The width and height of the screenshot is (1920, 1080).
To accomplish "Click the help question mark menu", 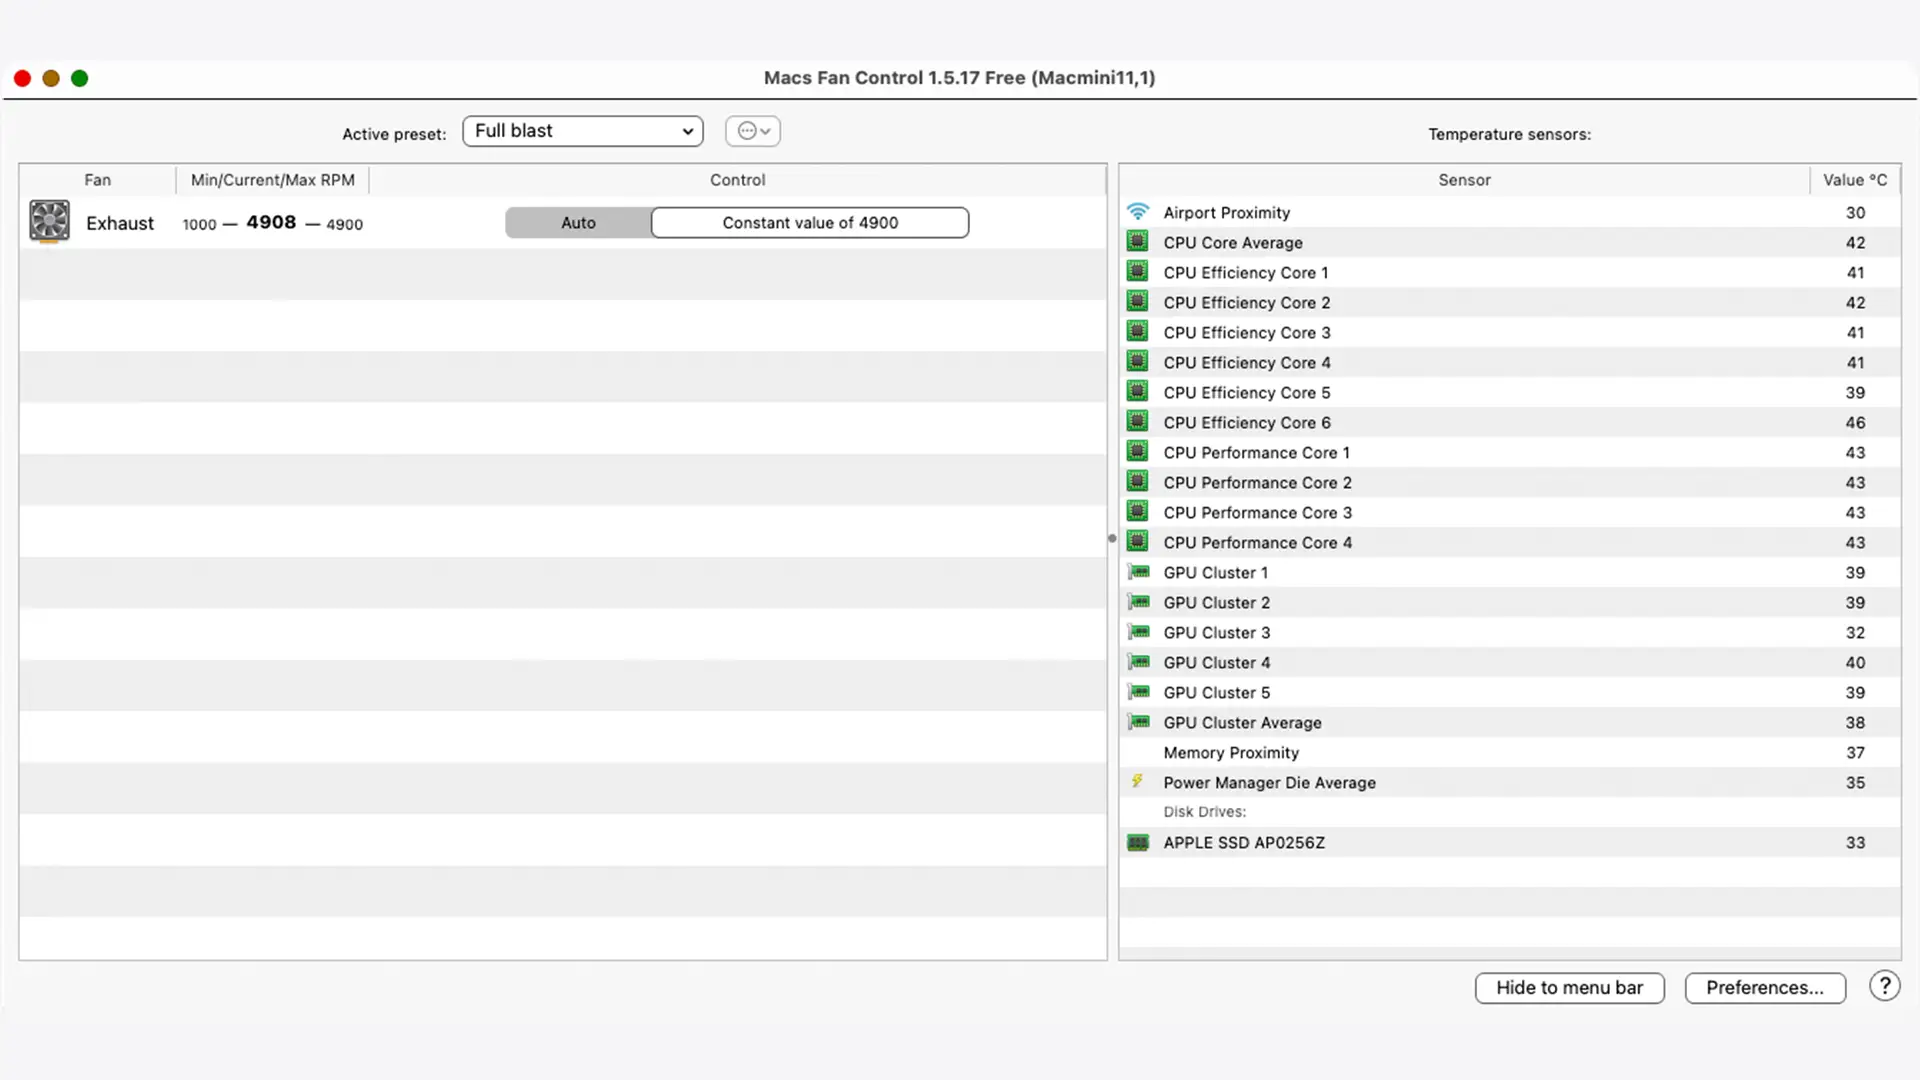I will pos(1886,986).
